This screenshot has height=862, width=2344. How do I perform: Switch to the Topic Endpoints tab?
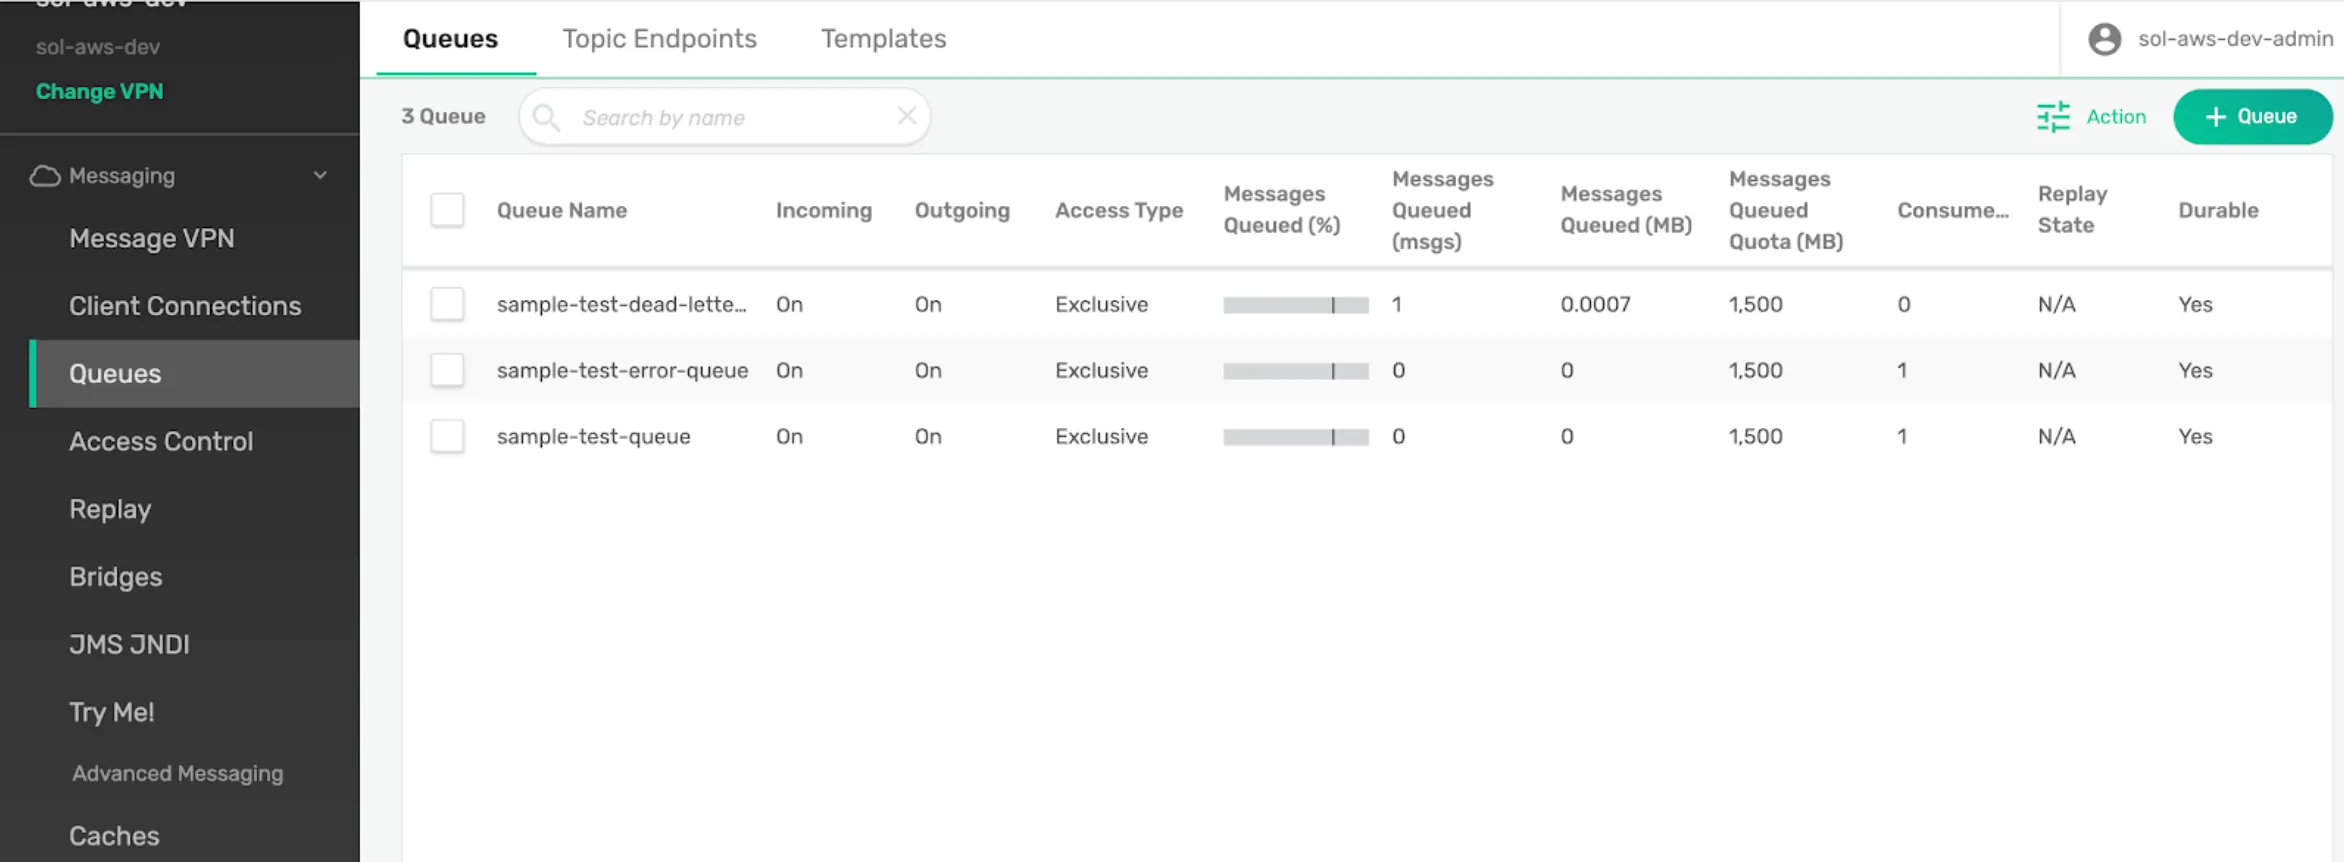[659, 39]
